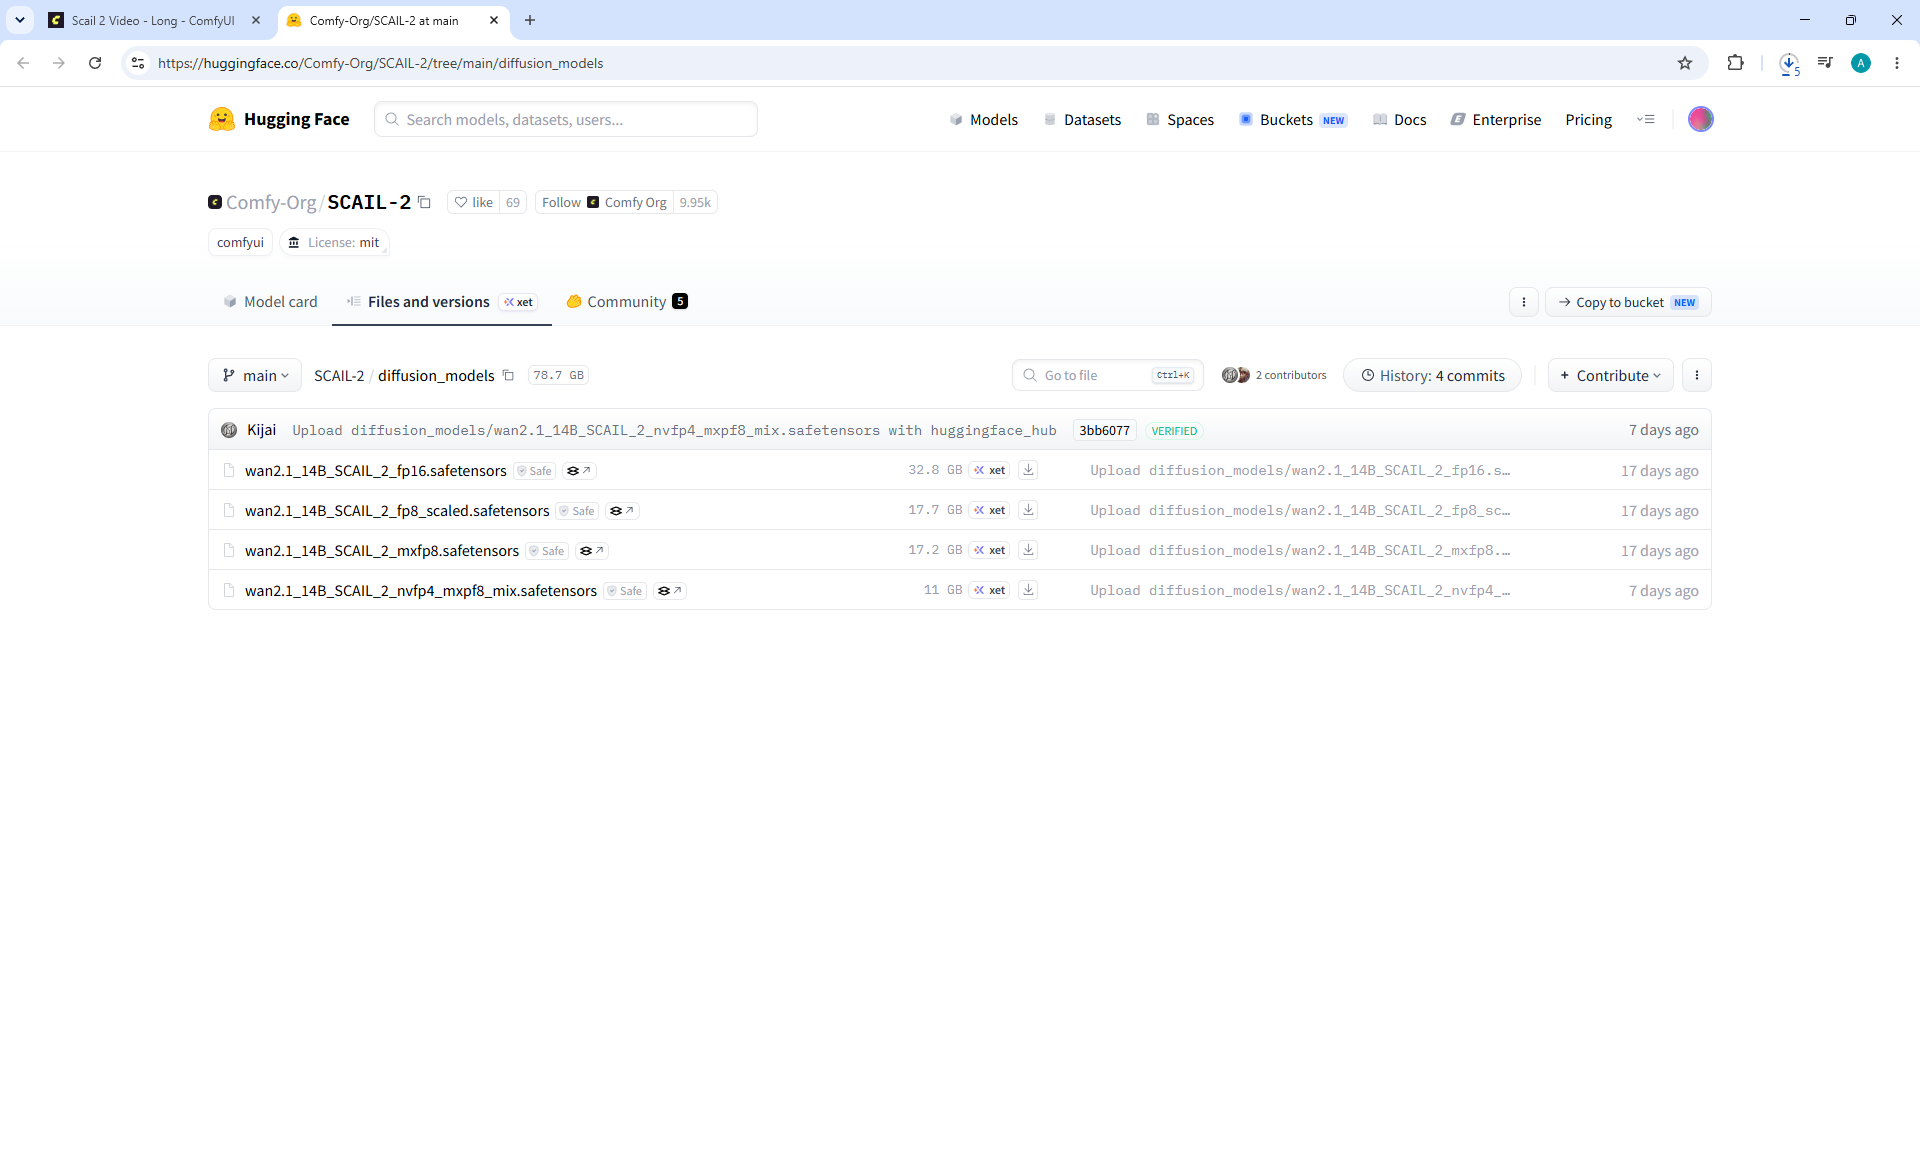Expand the additional navigation menu icon
Viewport: 1920px width, 1151px height.
coord(1646,119)
